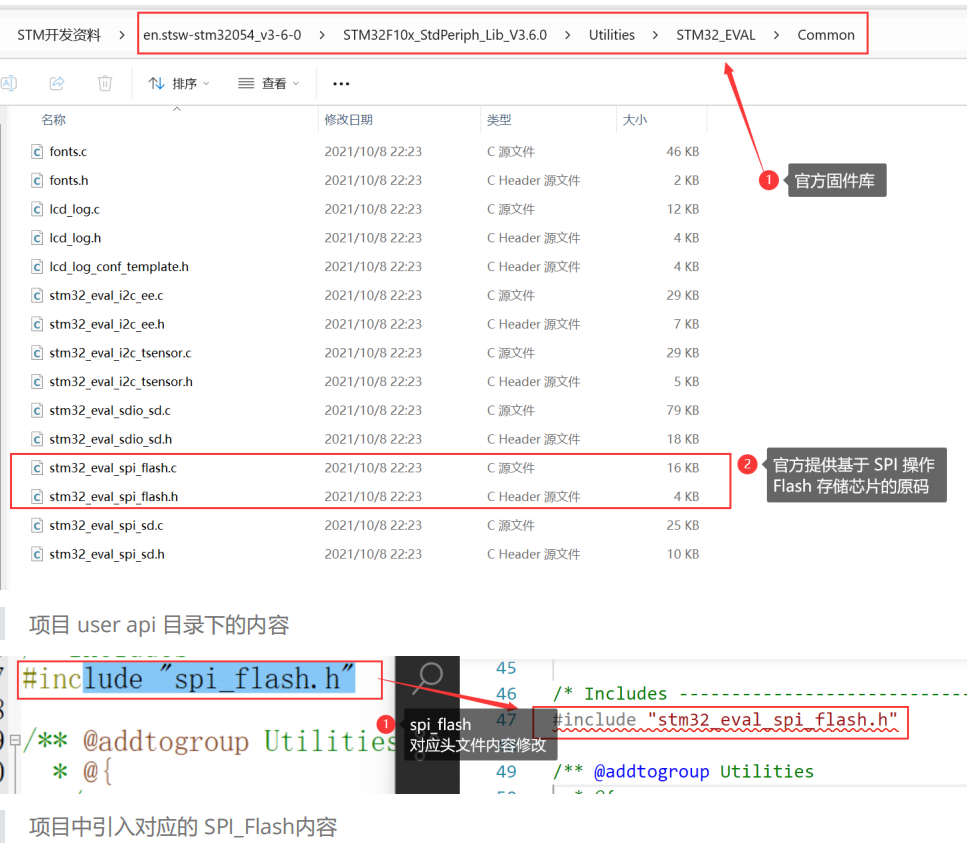This screenshot has width=977, height=850.
Task: Select file name fonts.h
Action: pos(69,180)
